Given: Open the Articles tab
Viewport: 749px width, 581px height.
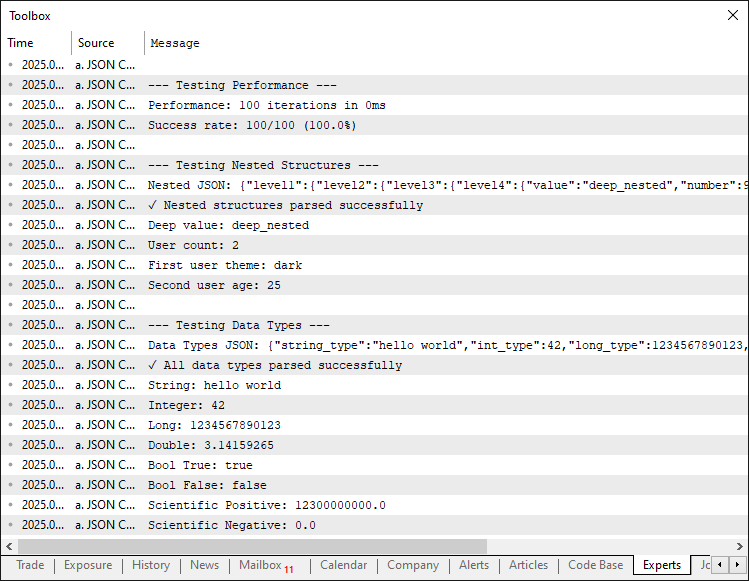Looking at the screenshot, I should pos(528,565).
